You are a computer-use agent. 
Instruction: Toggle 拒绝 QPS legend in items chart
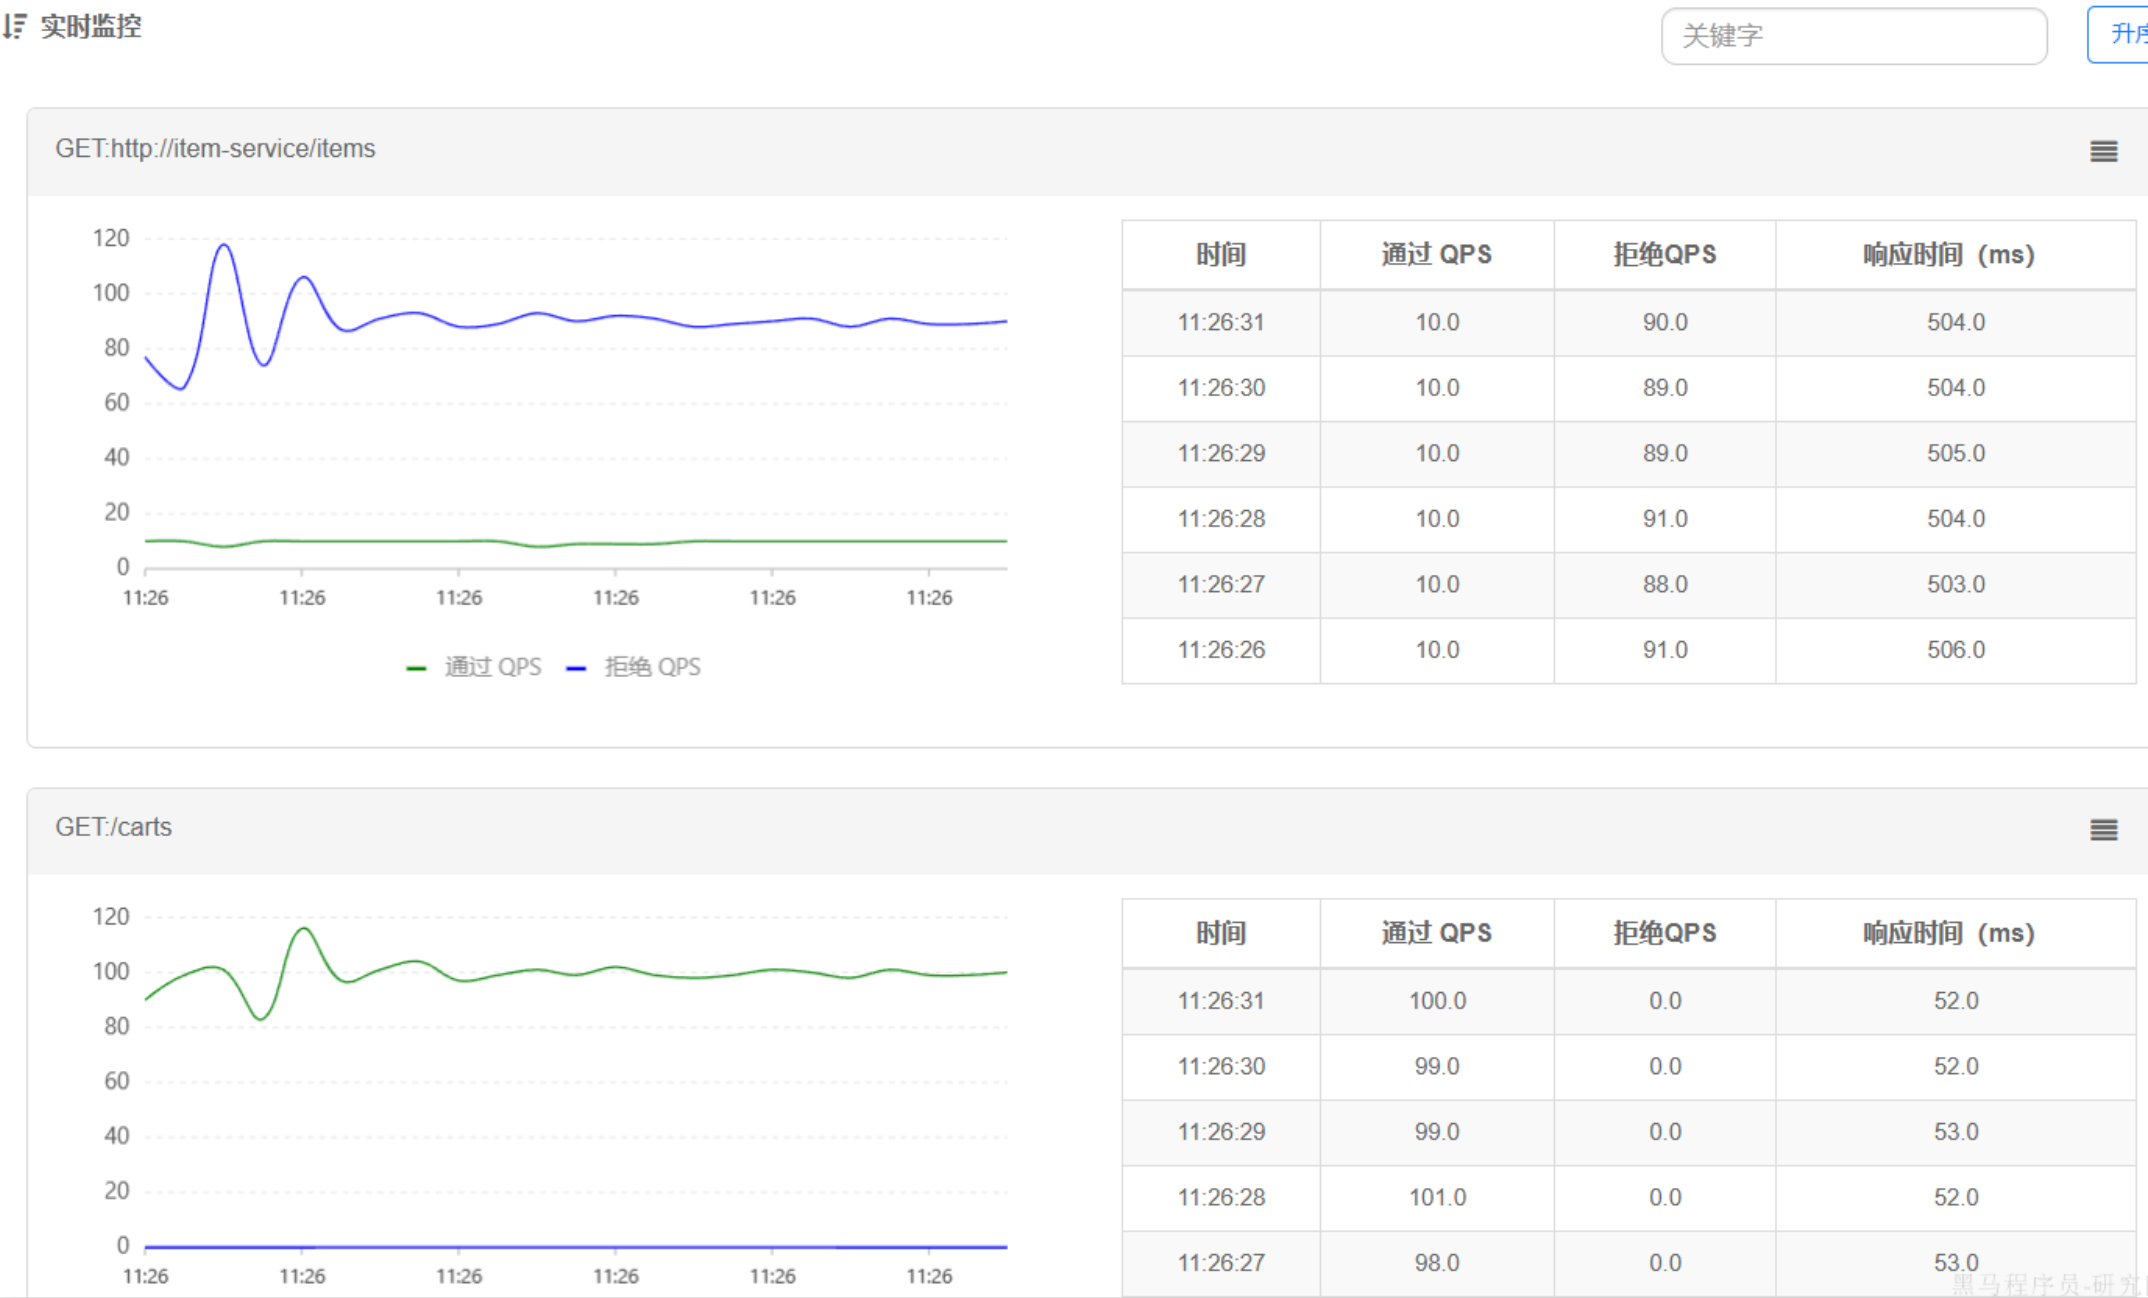coord(634,667)
